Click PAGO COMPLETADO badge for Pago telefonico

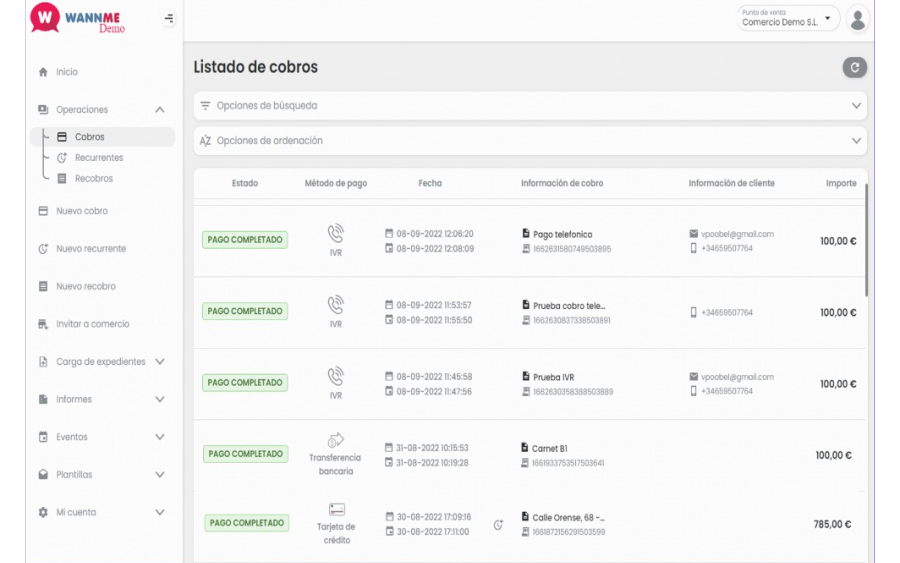(x=245, y=240)
